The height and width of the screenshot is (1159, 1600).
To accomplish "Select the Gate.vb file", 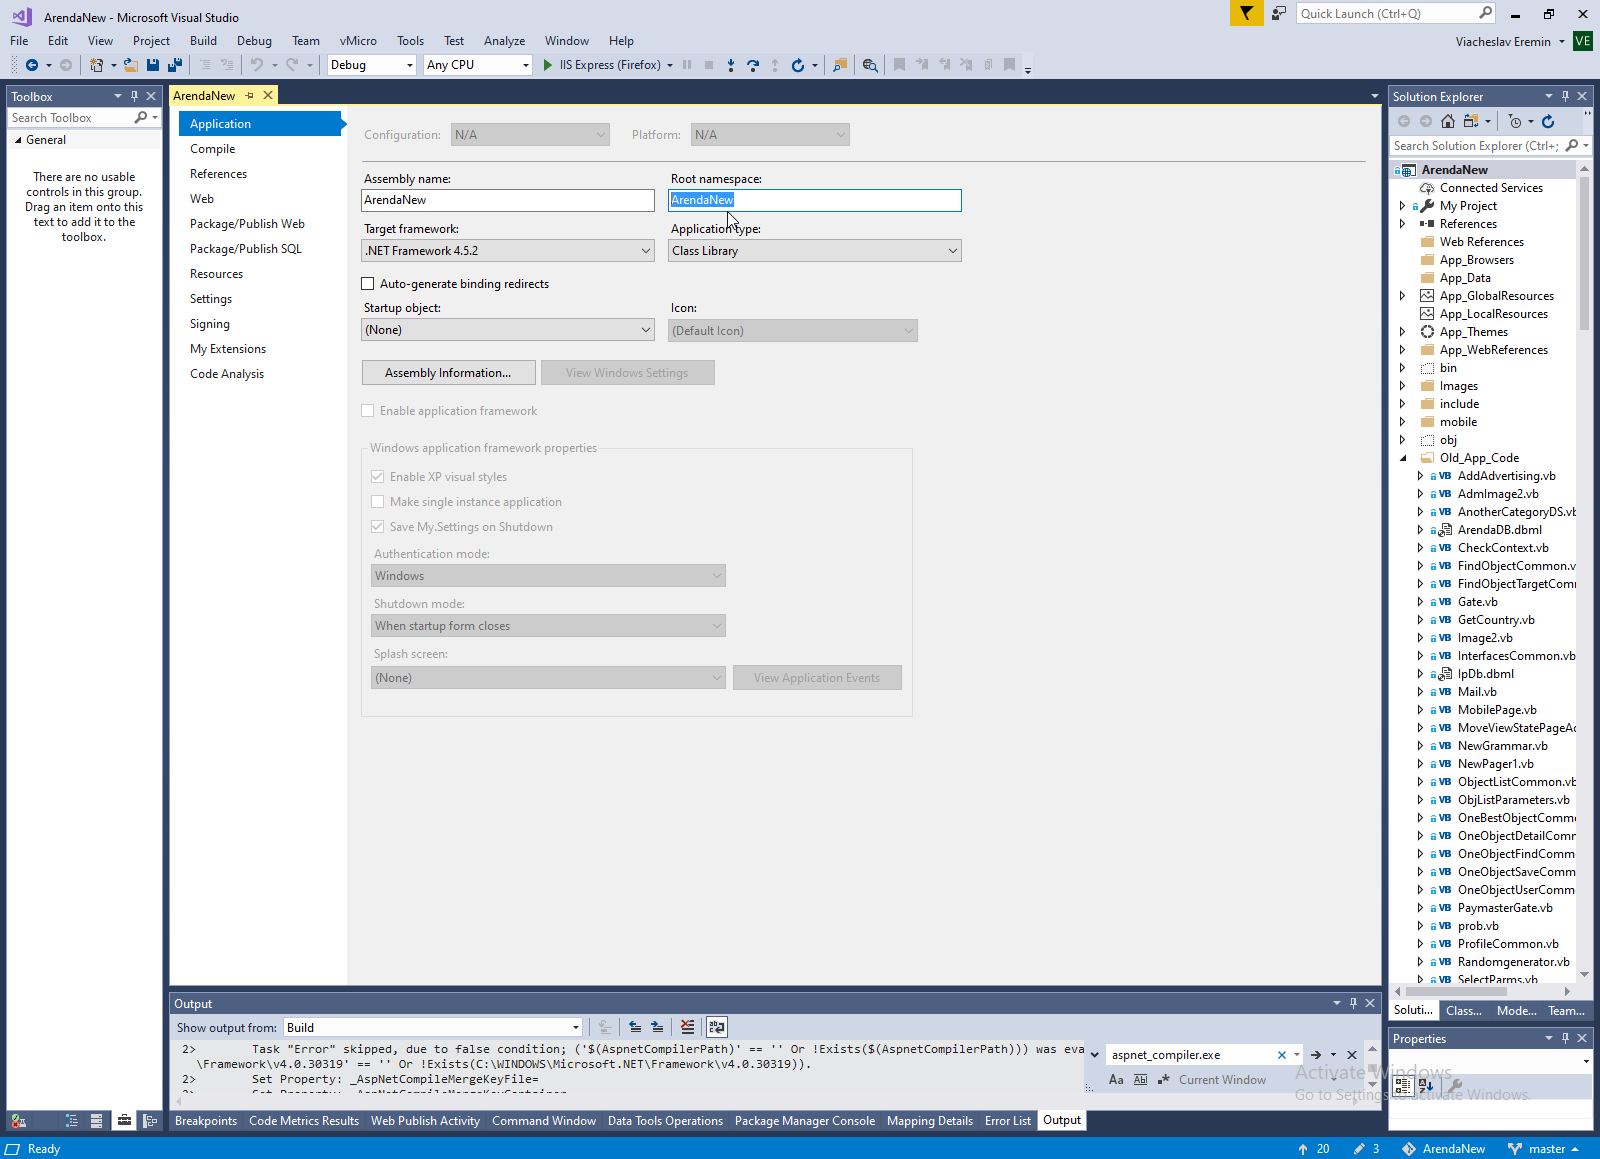I will (x=1477, y=602).
